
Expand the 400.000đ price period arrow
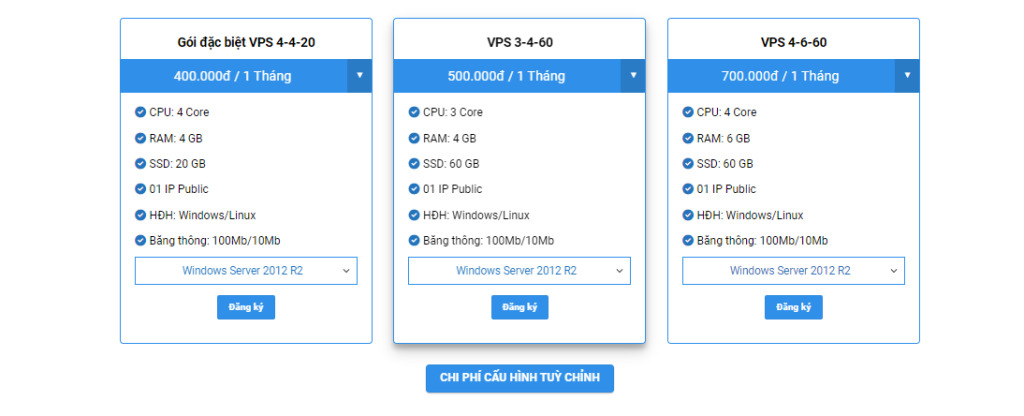click(x=359, y=76)
